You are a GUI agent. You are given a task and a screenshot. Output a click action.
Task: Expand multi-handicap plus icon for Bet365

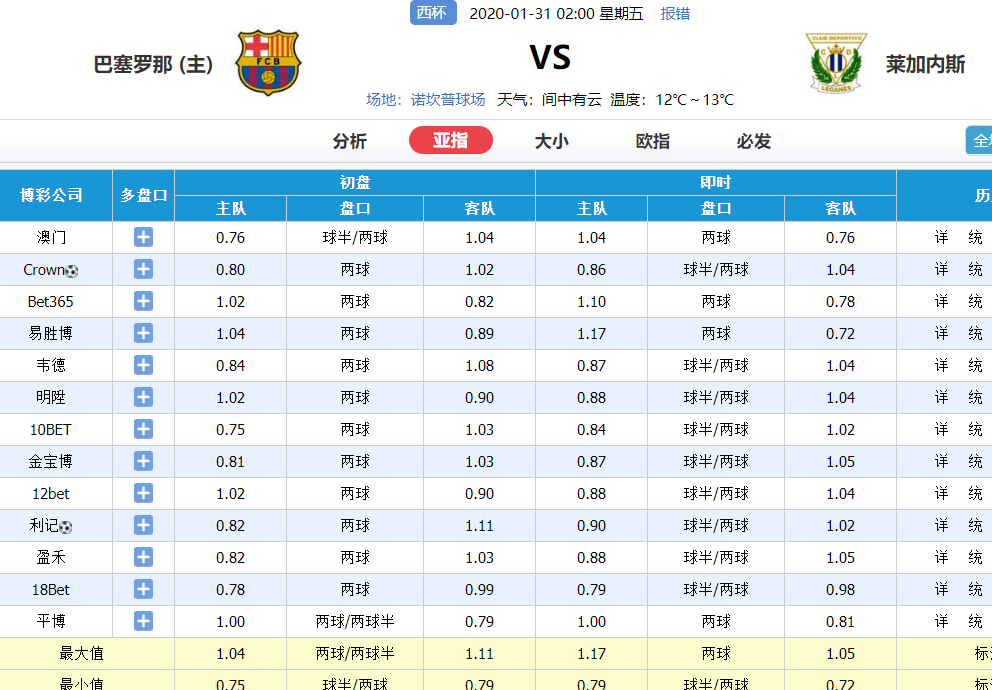coord(143,301)
